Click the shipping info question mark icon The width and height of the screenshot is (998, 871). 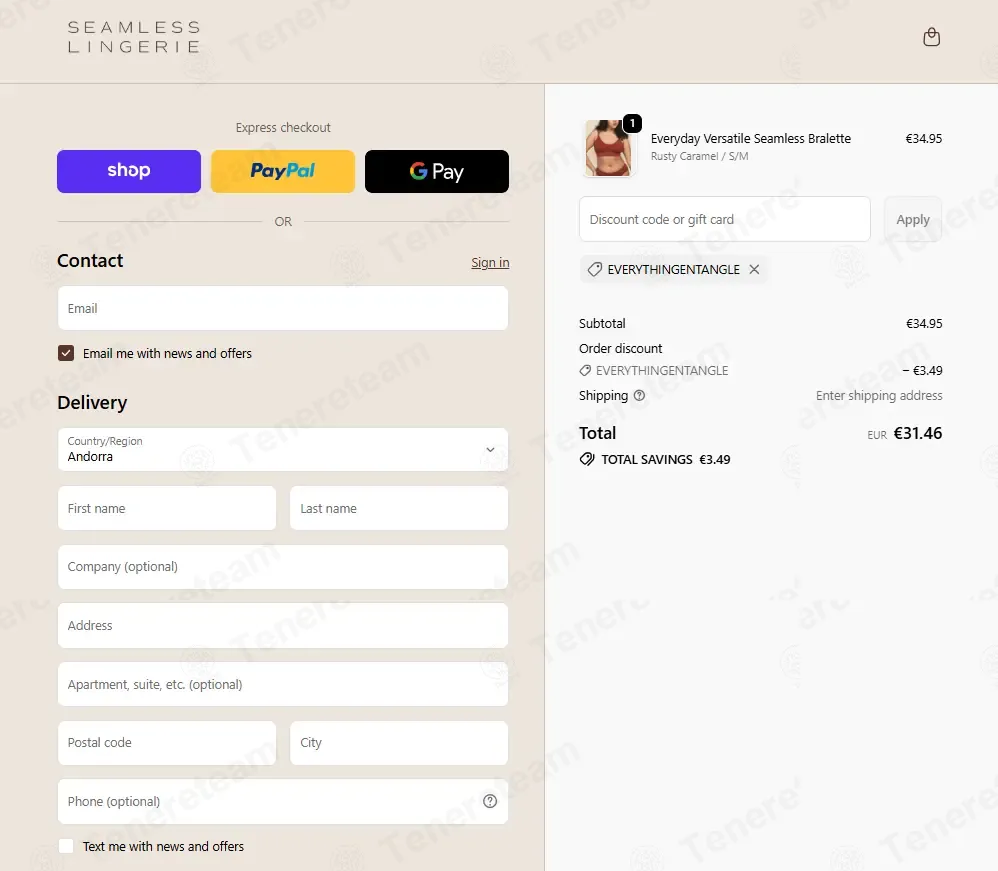pyautogui.click(x=640, y=395)
